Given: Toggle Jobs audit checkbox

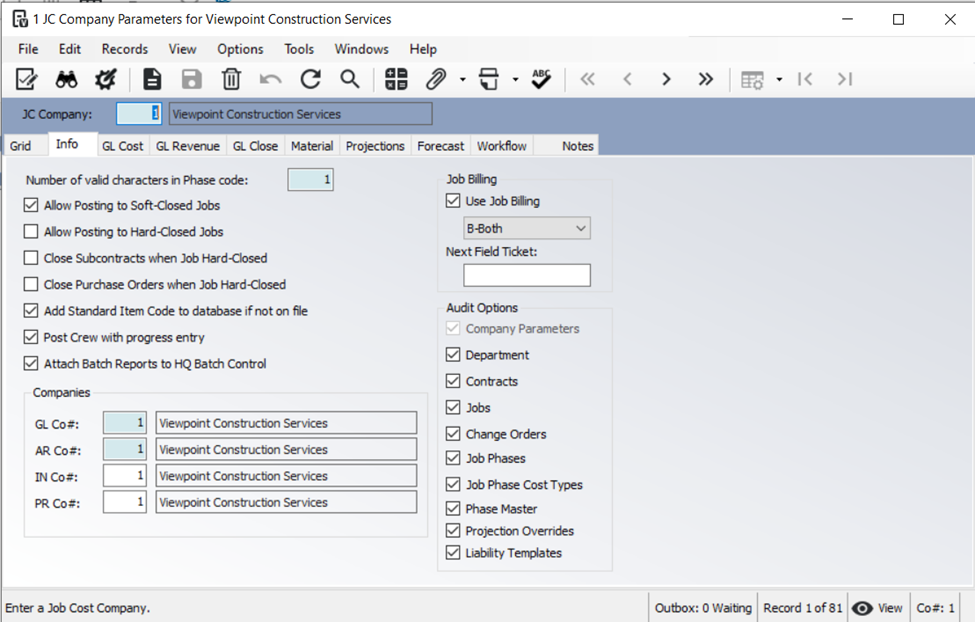Looking at the screenshot, I should [x=453, y=407].
